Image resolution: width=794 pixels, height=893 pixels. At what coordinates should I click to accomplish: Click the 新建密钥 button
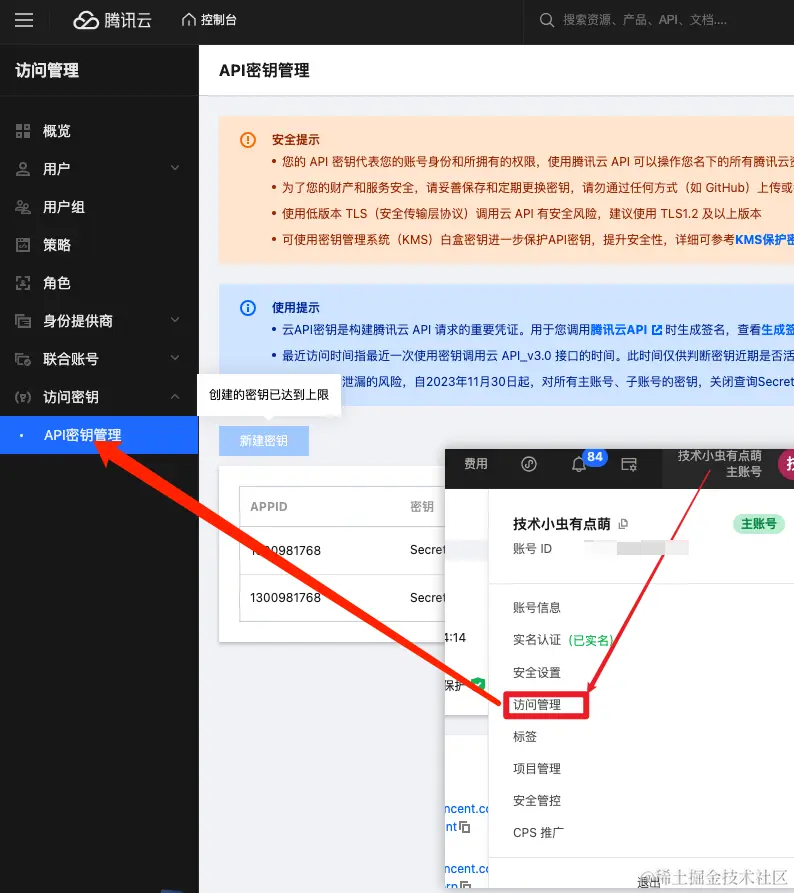(x=264, y=441)
